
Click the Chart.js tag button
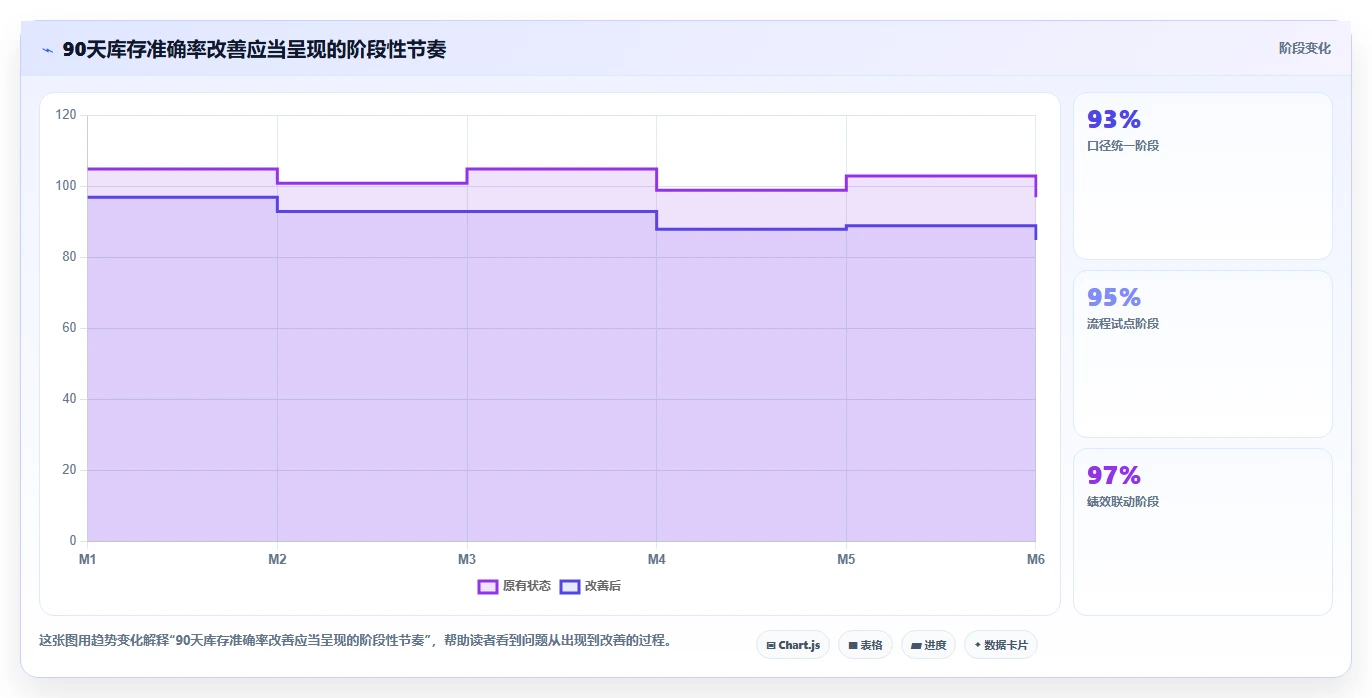point(793,645)
